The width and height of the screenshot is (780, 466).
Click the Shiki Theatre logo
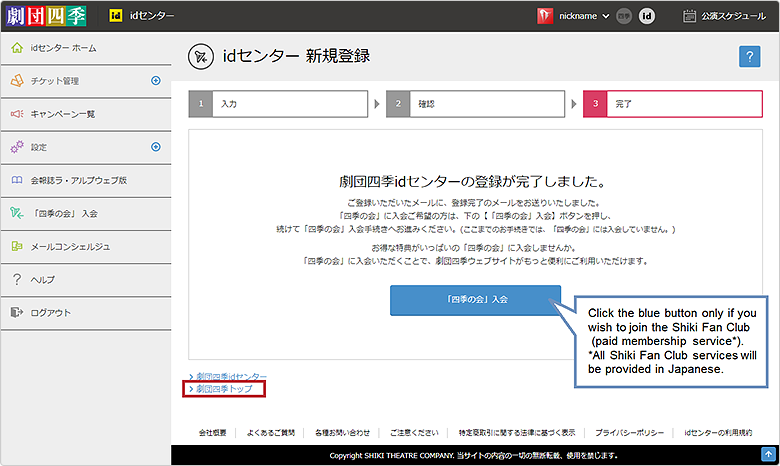(x=46, y=16)
